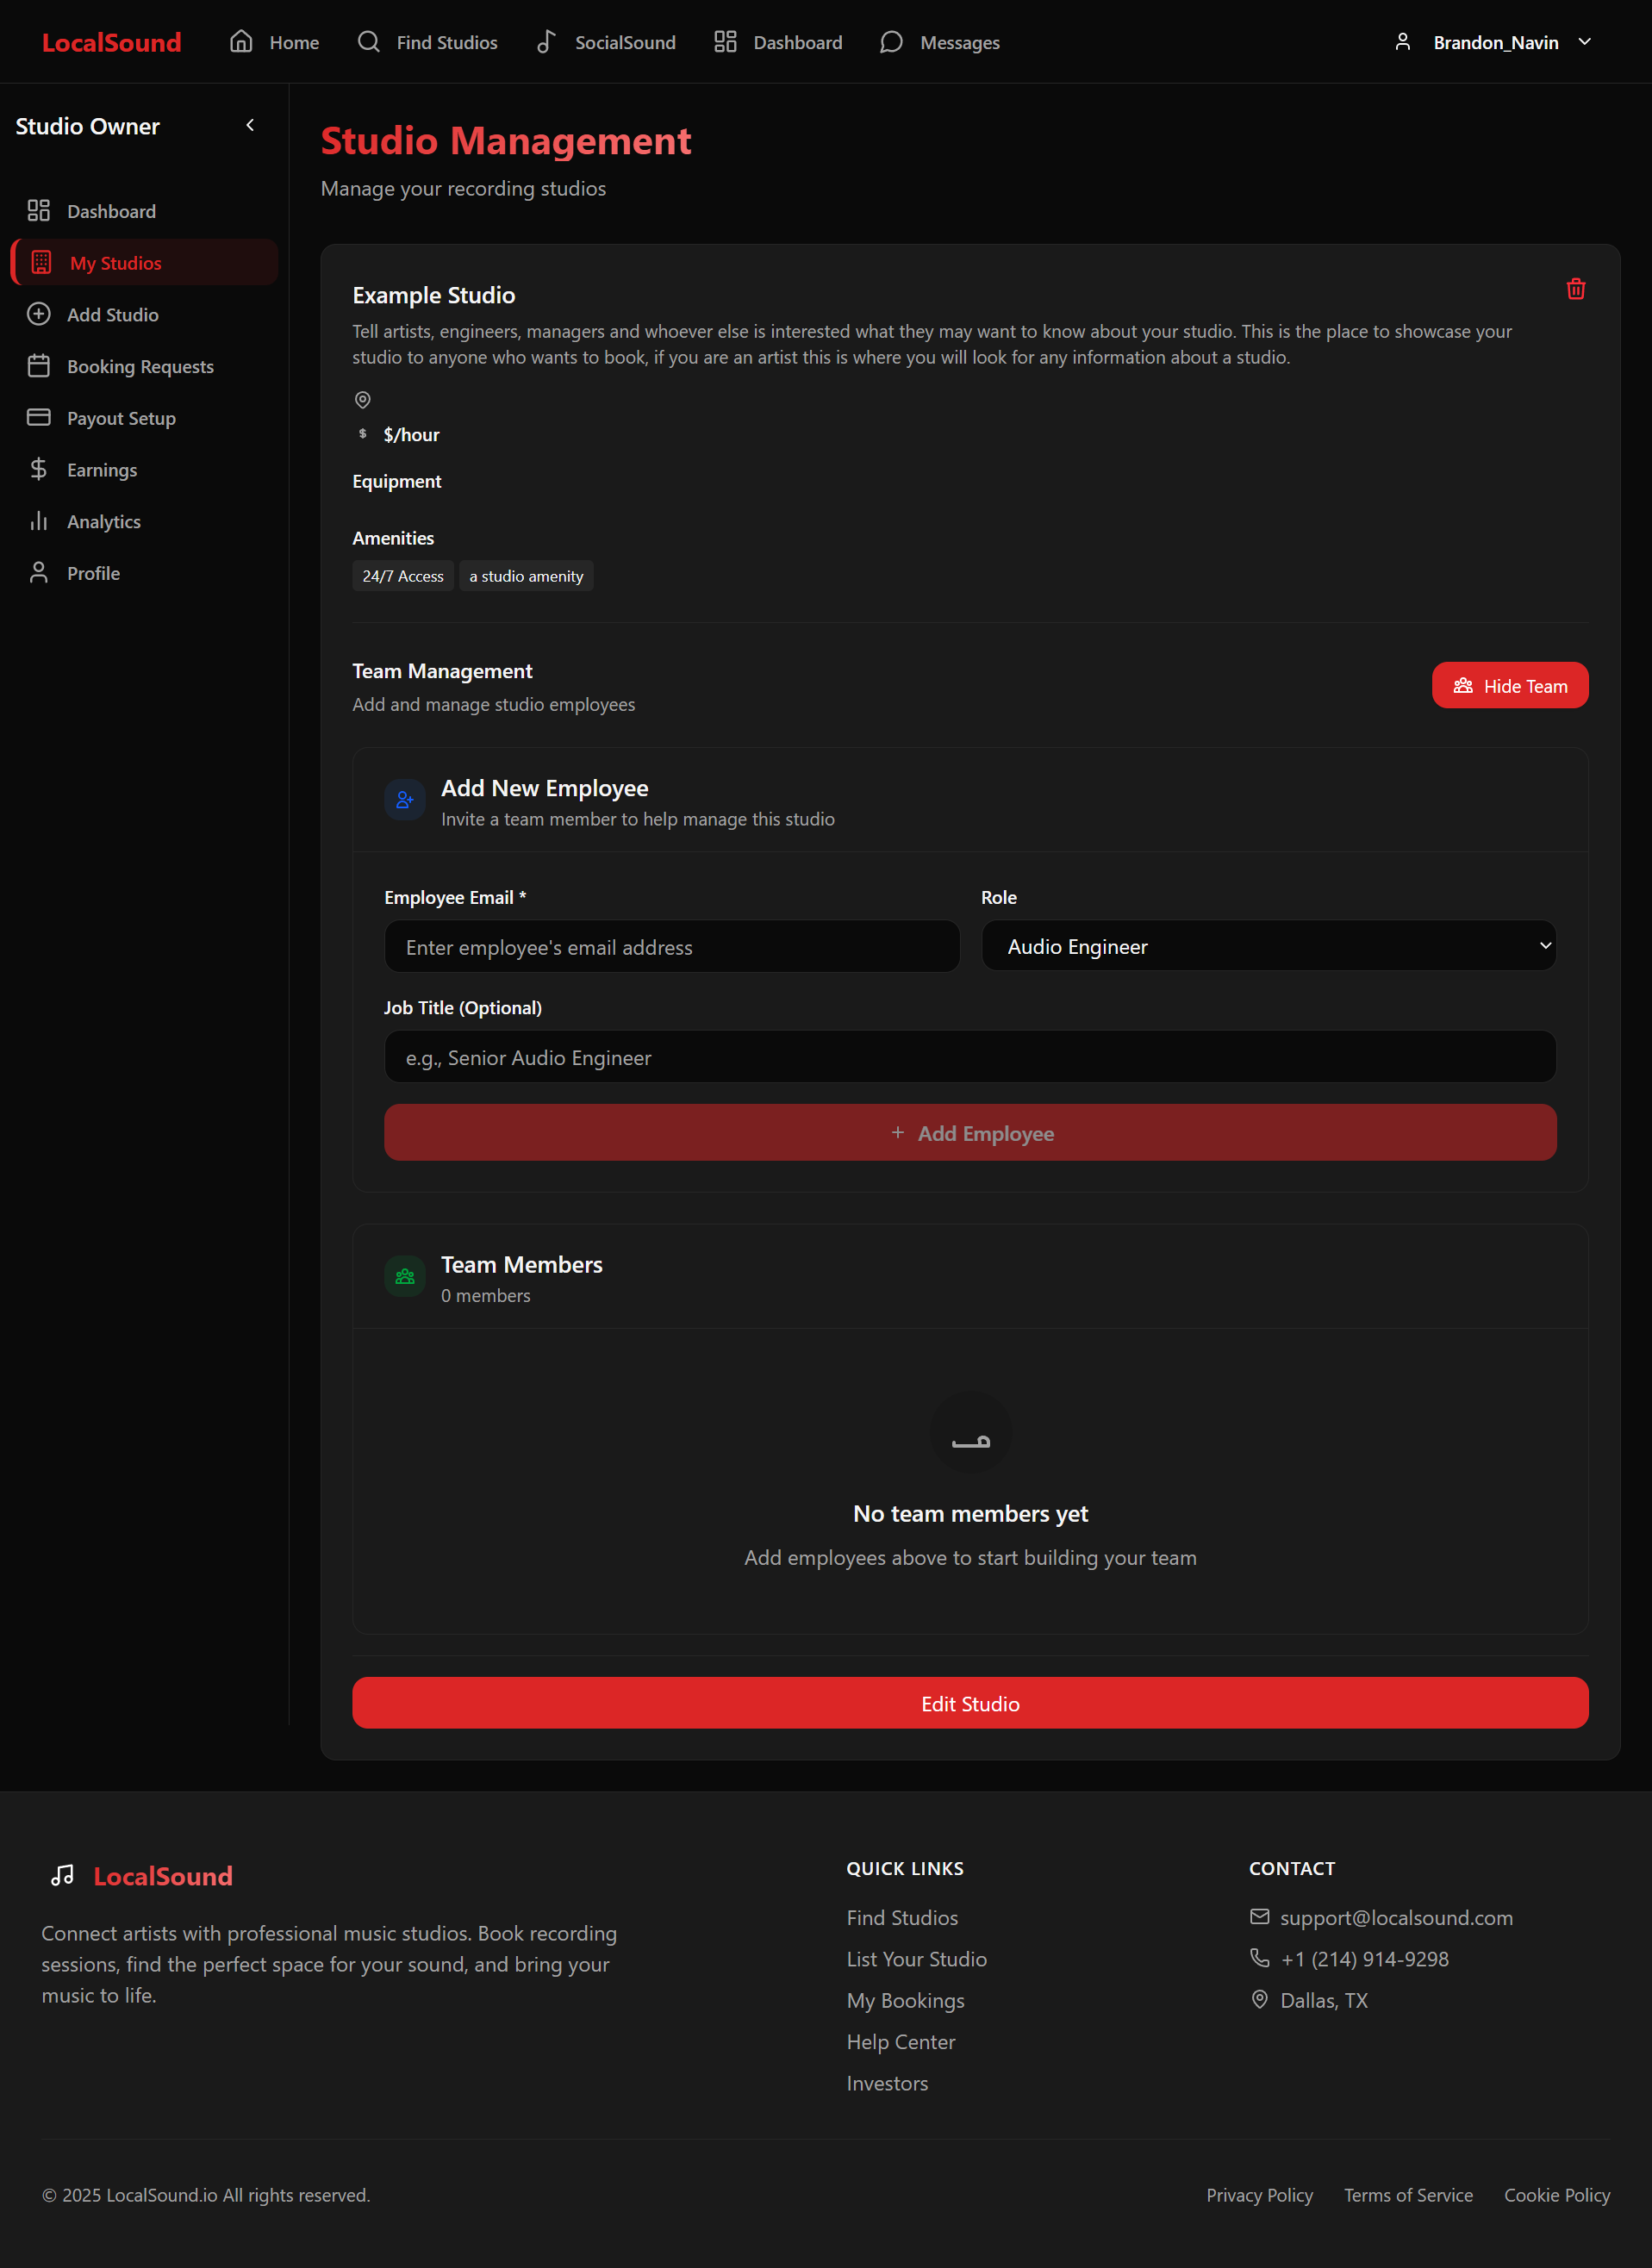This screenshot has height=2268, width=1652.
Task: Click the top nav Dashboard grid icon
Action: pos(725,41)
